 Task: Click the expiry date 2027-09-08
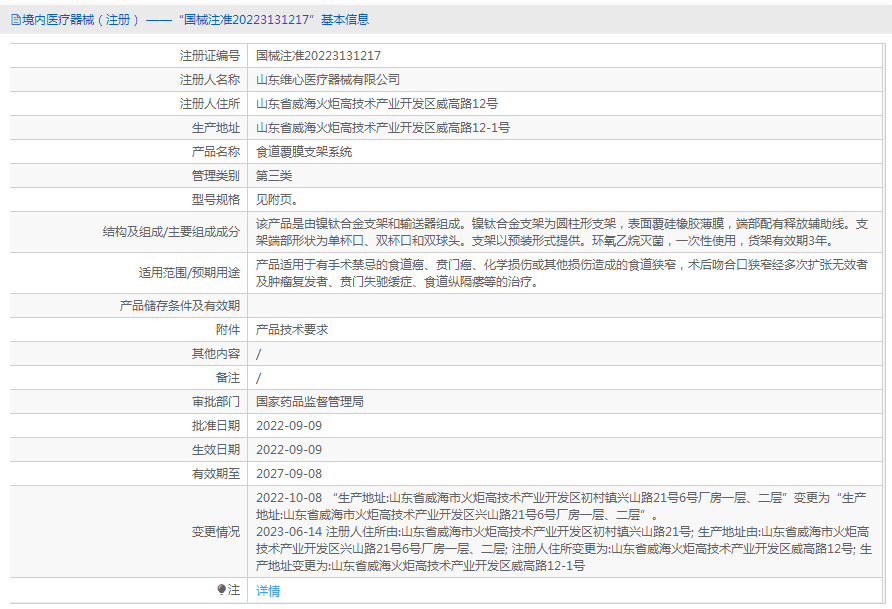tap(289, 474)
